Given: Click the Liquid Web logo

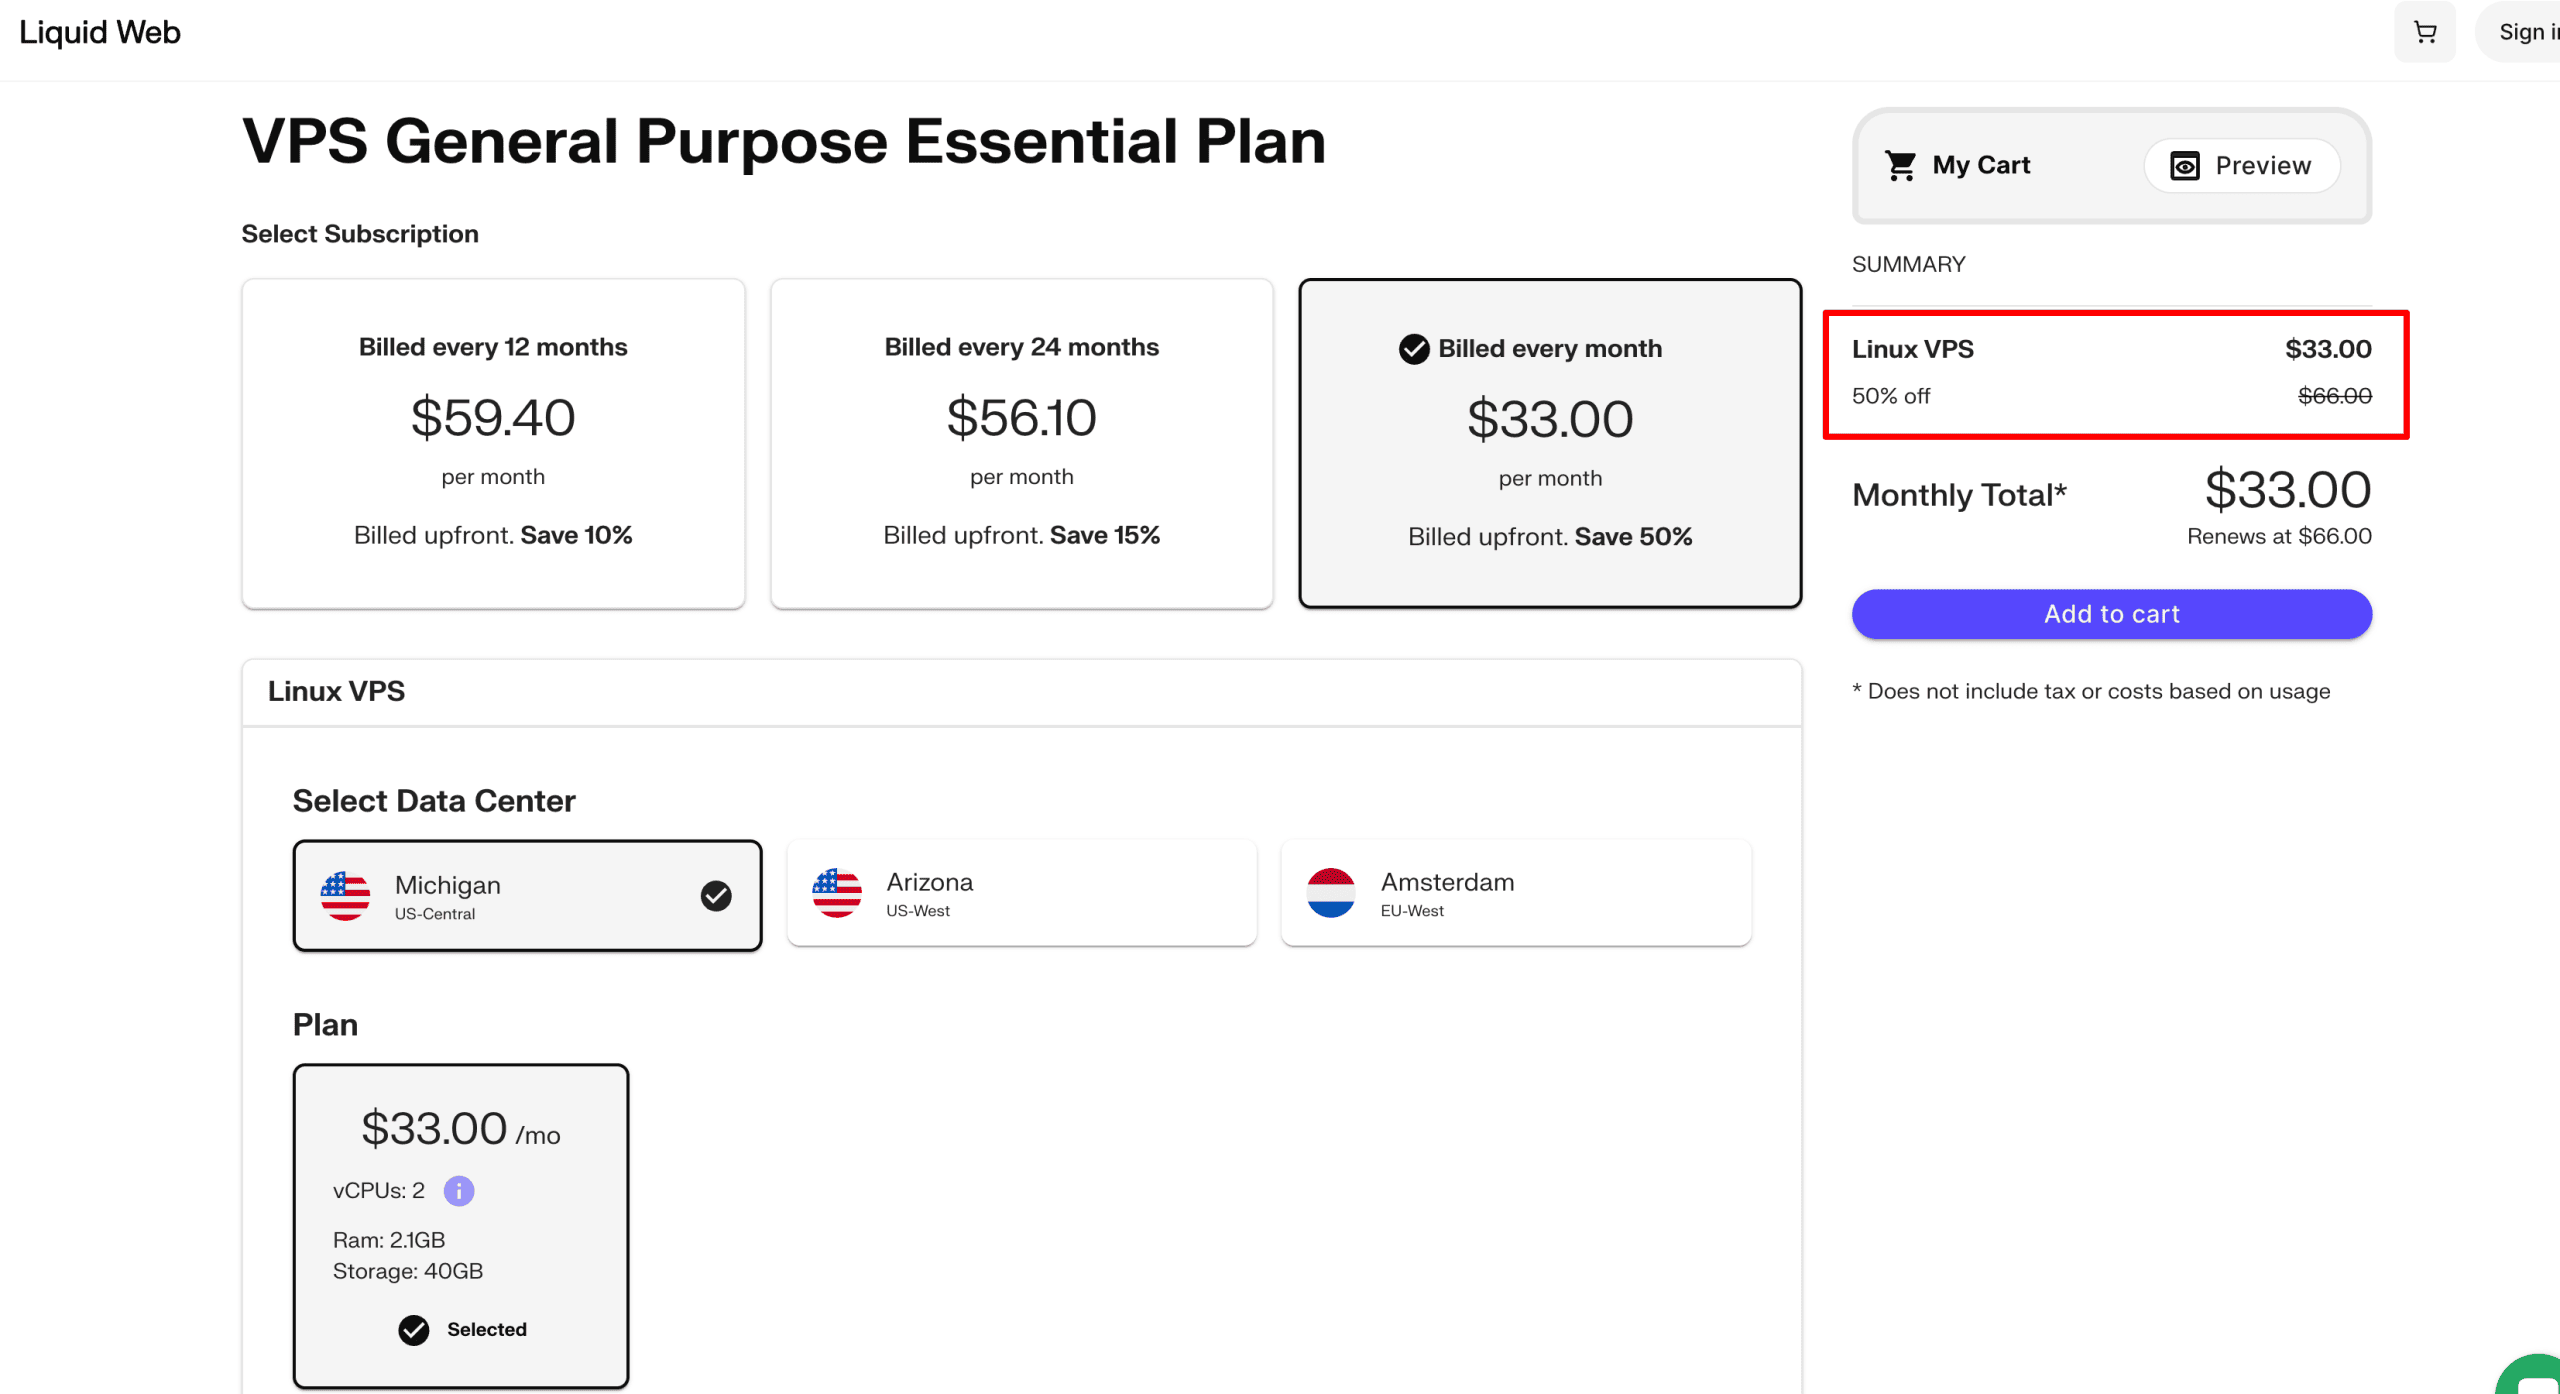Looking at the screenshot, I should click(98, 31).
